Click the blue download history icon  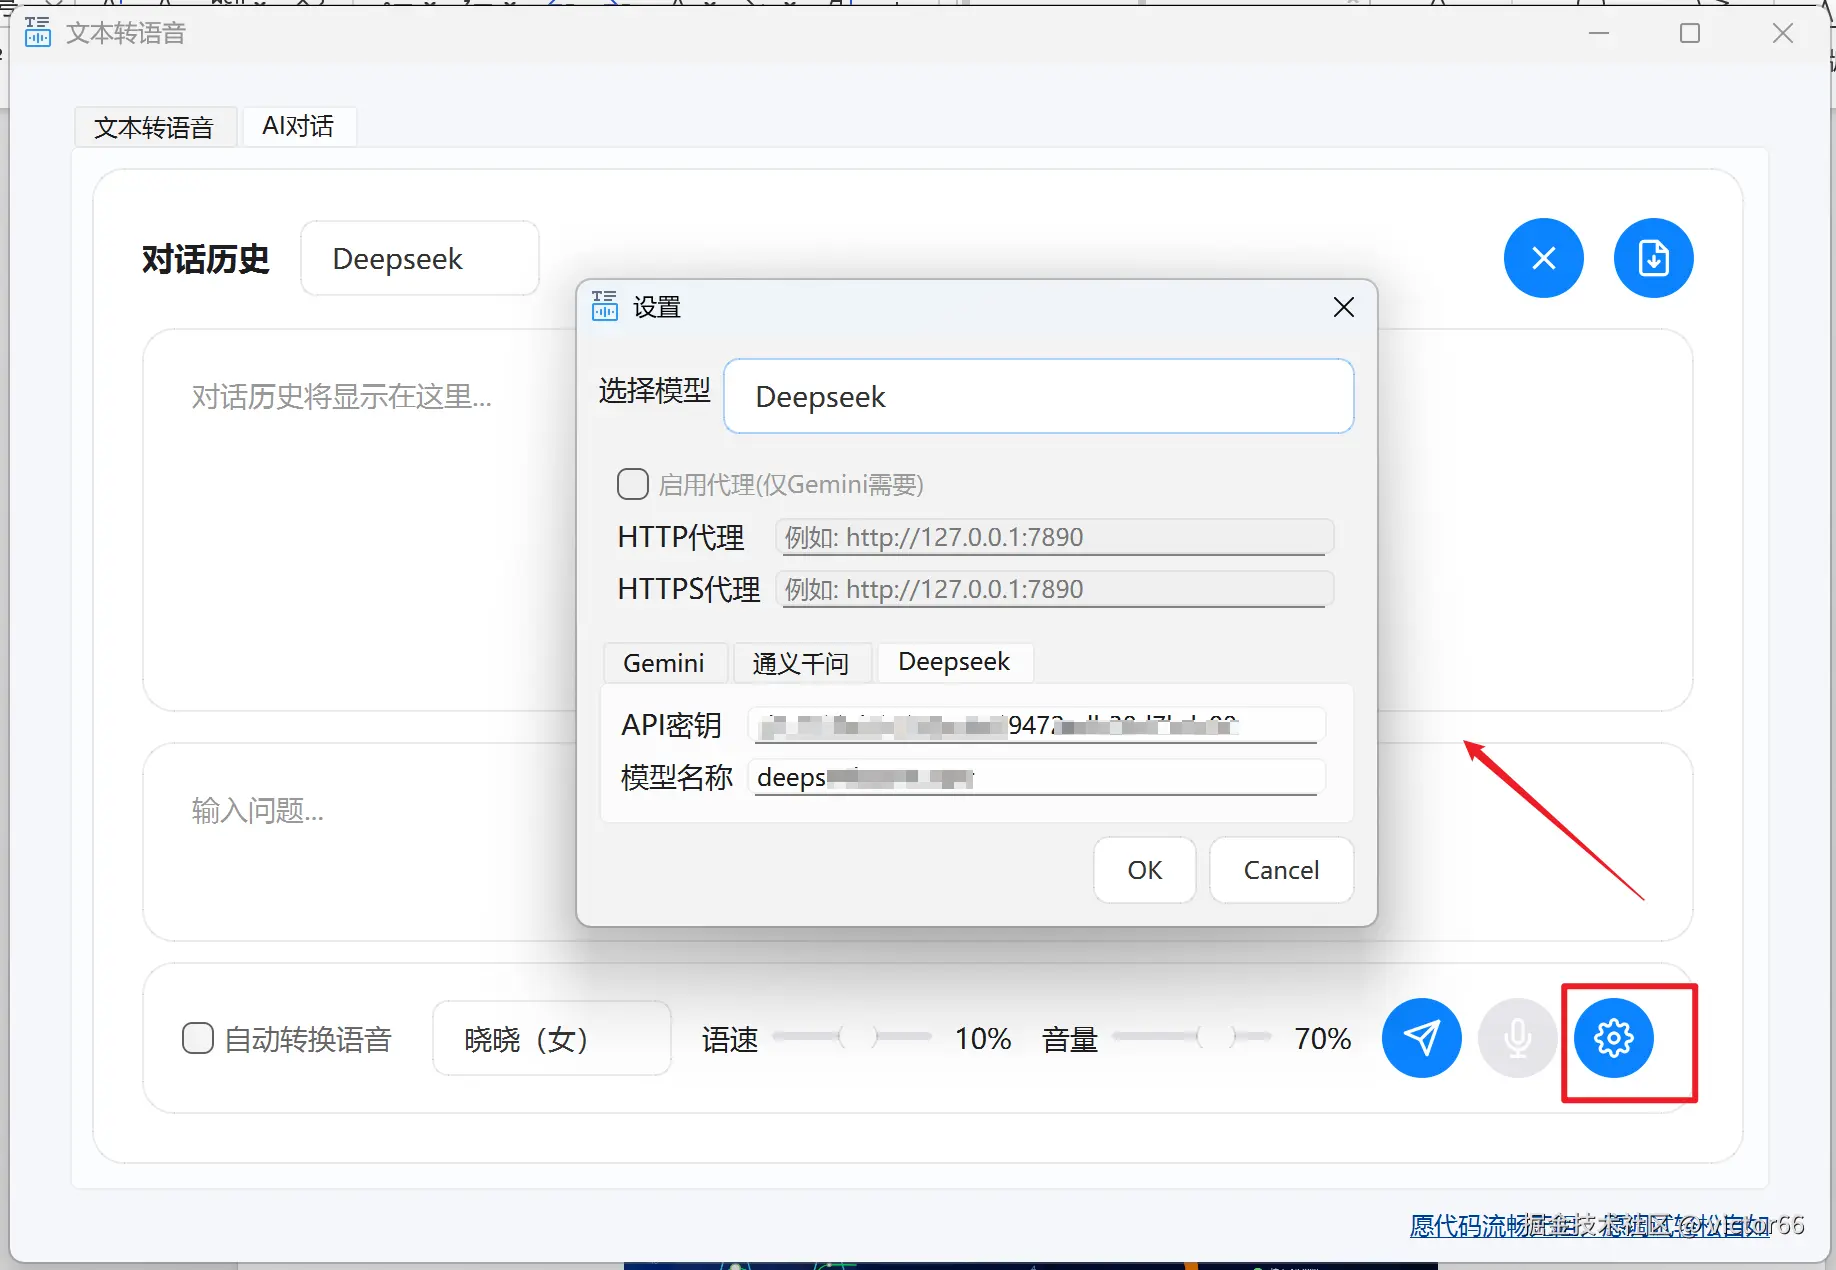point(1653,258)
